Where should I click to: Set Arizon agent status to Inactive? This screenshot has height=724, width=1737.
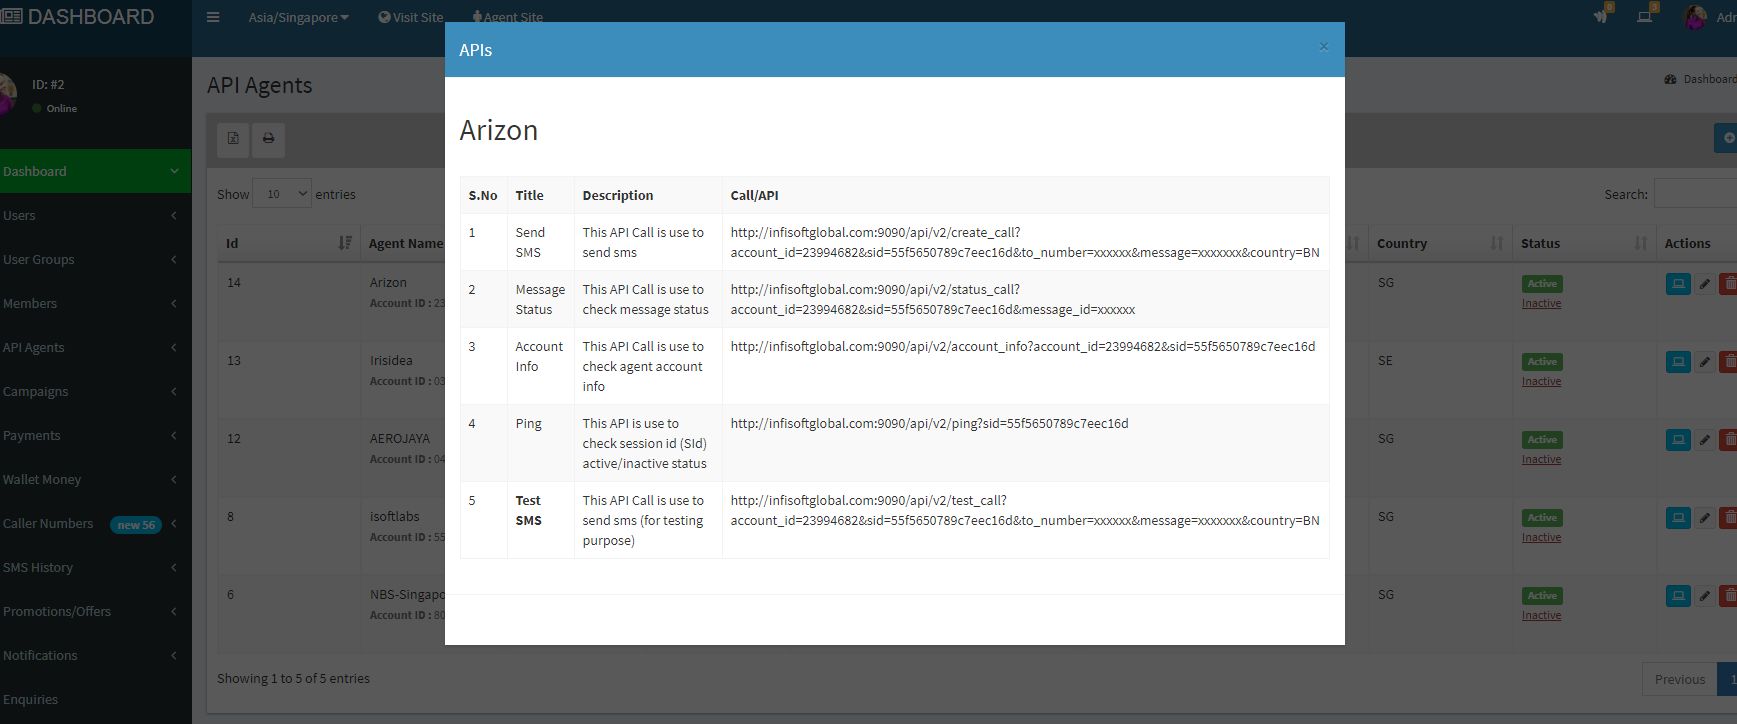coord(1541,304)
